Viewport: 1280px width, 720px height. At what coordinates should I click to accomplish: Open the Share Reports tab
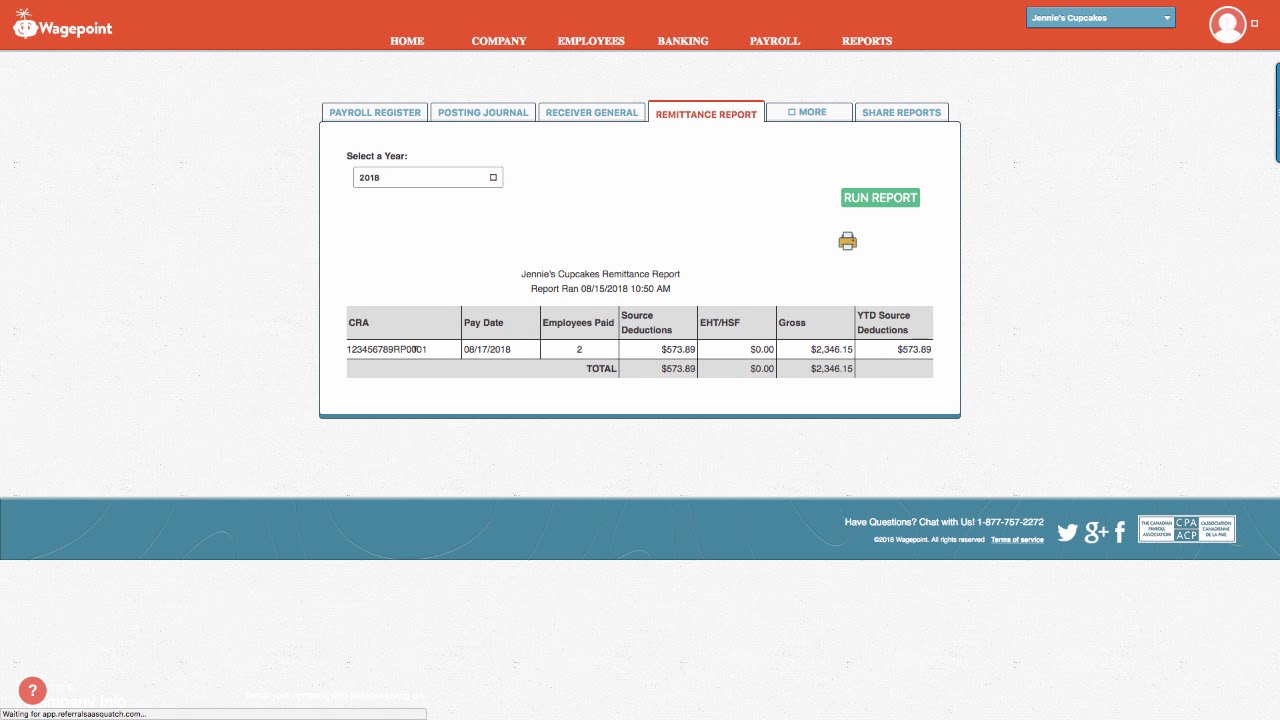point(902,112)
